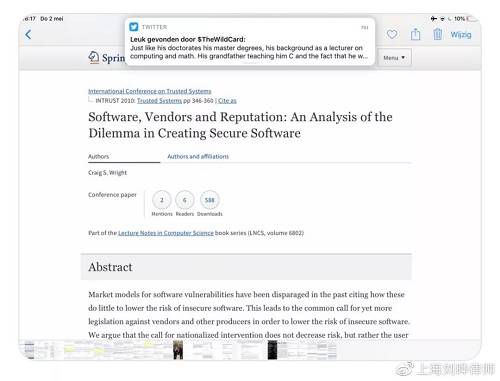Screen dimensions: 500x381
Task: Open Lecture Notes in Computer Science link
Action: (166, 233)
